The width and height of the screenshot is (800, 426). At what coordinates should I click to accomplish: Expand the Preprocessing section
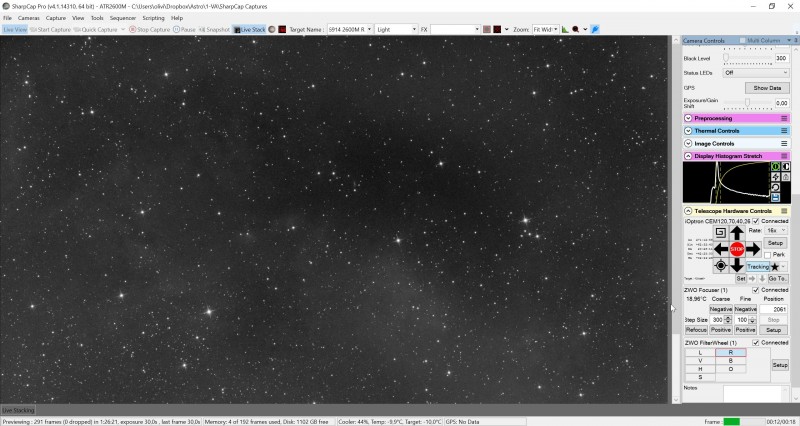pyautogui.click(x=688, y=118)
